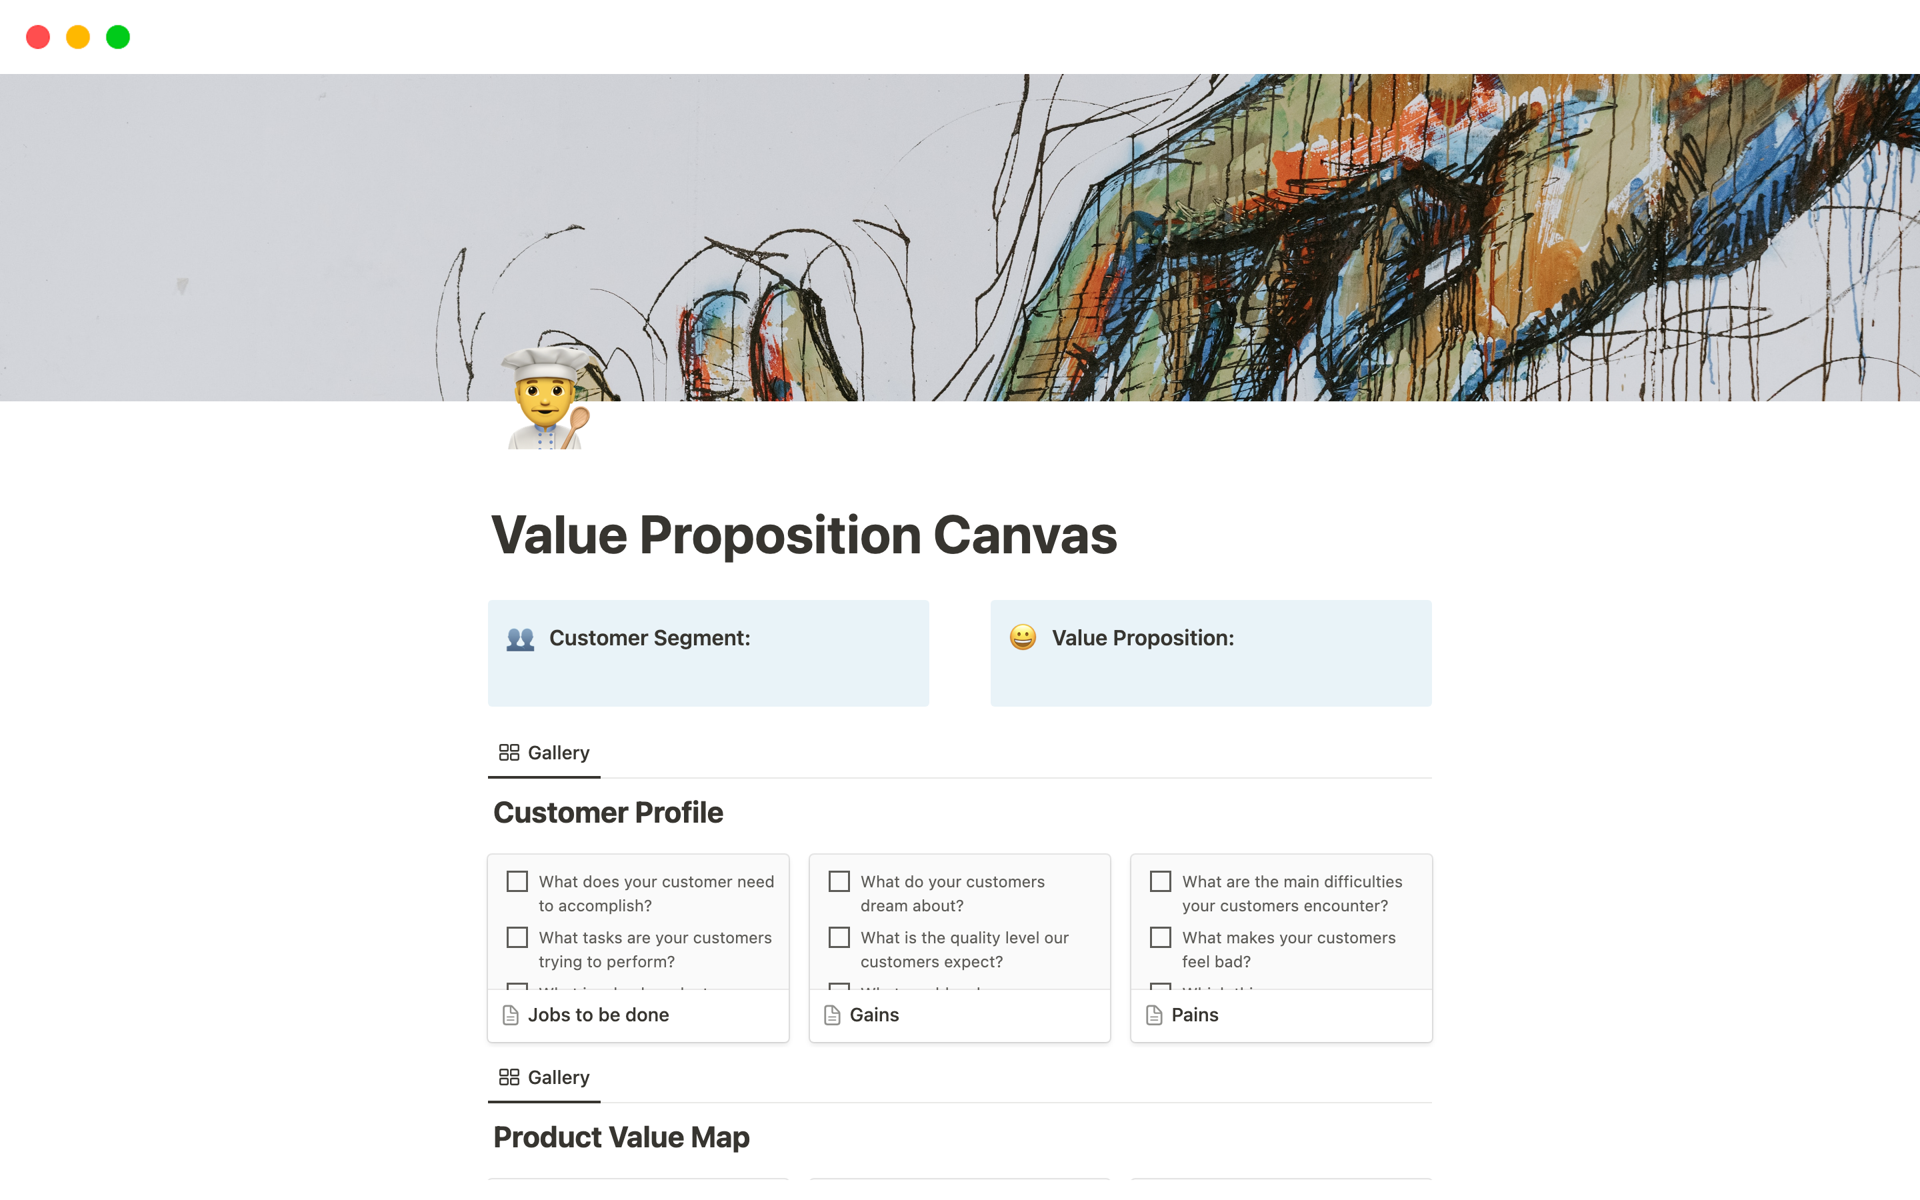Check "What do your customers dream about?"

pos(839,882)
